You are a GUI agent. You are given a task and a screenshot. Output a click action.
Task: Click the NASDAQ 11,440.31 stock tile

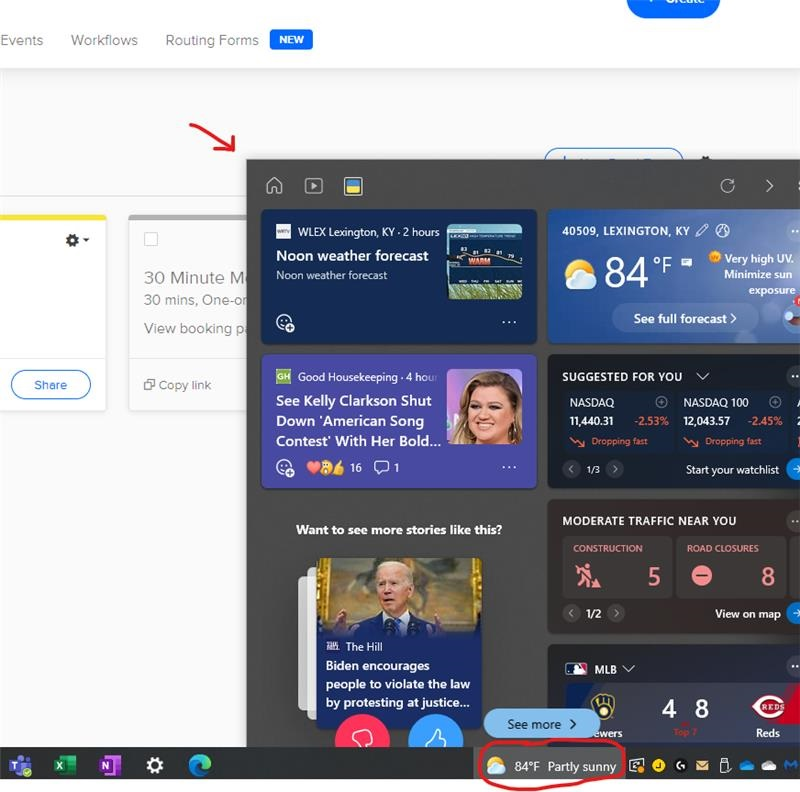click(618, 422)
